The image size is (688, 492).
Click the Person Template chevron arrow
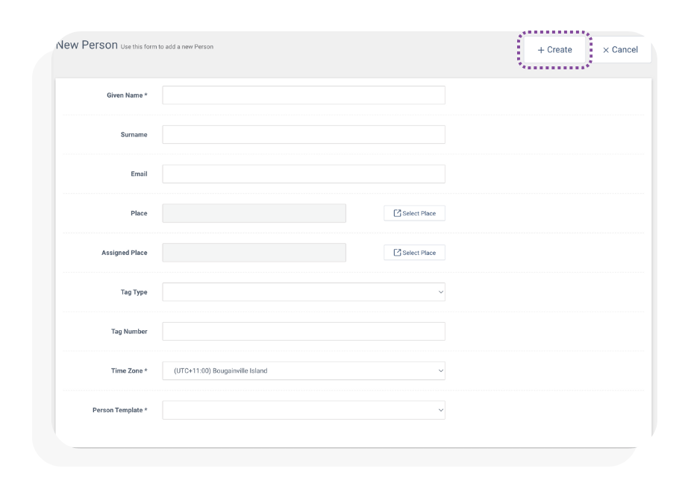tap(441, 410)
